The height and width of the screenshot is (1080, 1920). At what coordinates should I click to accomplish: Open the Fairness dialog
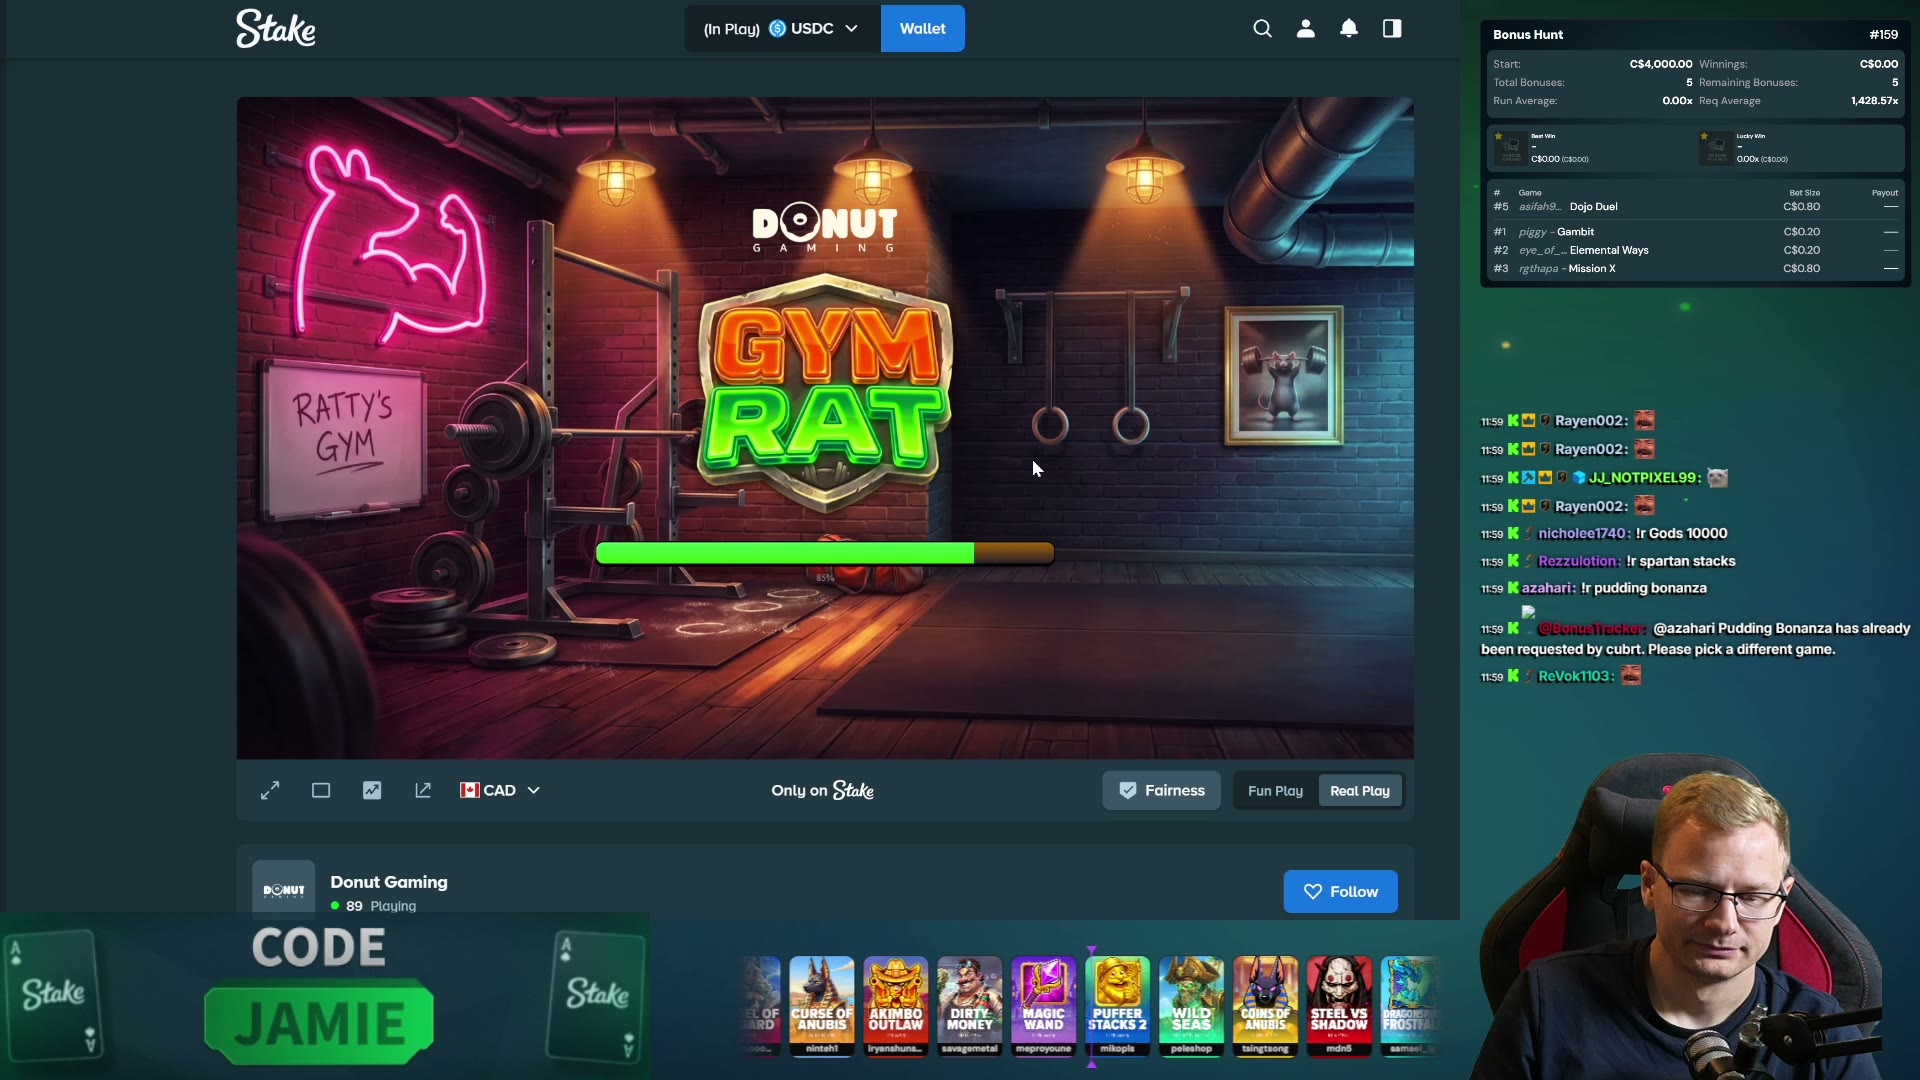[1161, 790]
